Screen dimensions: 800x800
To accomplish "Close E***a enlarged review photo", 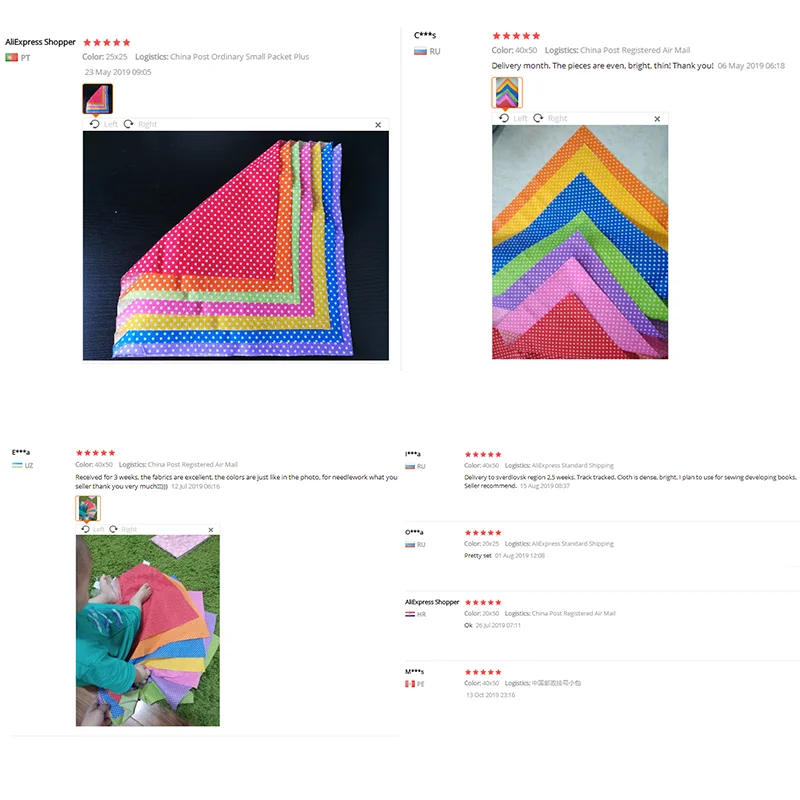I will (x=211, y=530).
